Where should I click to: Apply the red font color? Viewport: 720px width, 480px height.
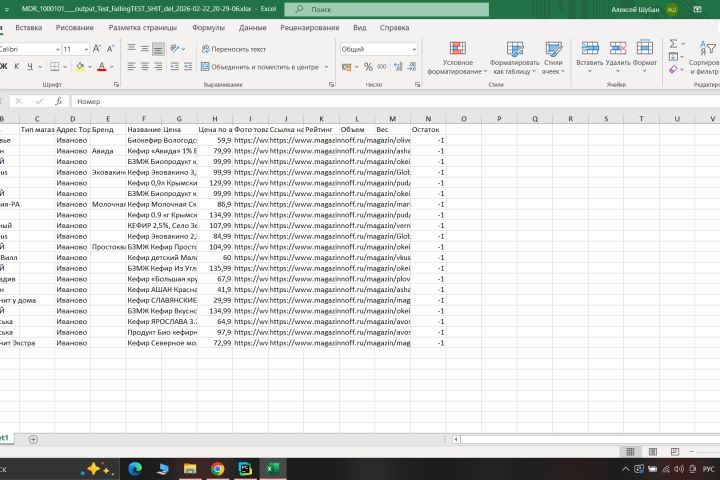point(102,67)
